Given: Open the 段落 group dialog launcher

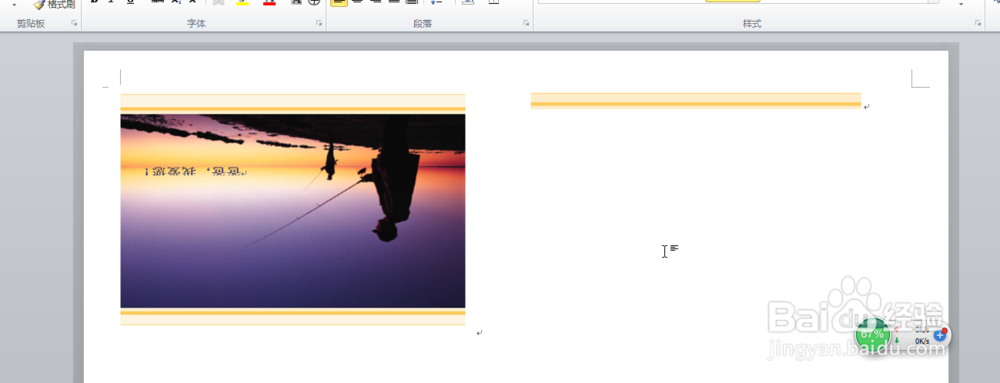Looking at the screenshot, I should [526, 24].
